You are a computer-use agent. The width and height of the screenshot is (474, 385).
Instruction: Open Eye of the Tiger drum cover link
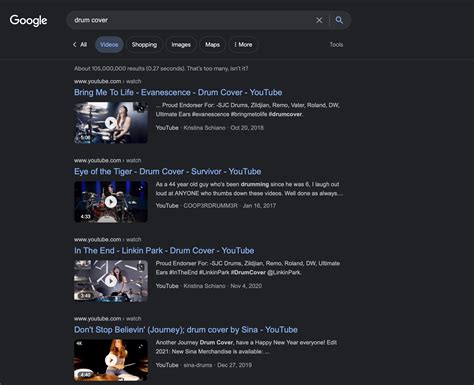tap(167, 171)
